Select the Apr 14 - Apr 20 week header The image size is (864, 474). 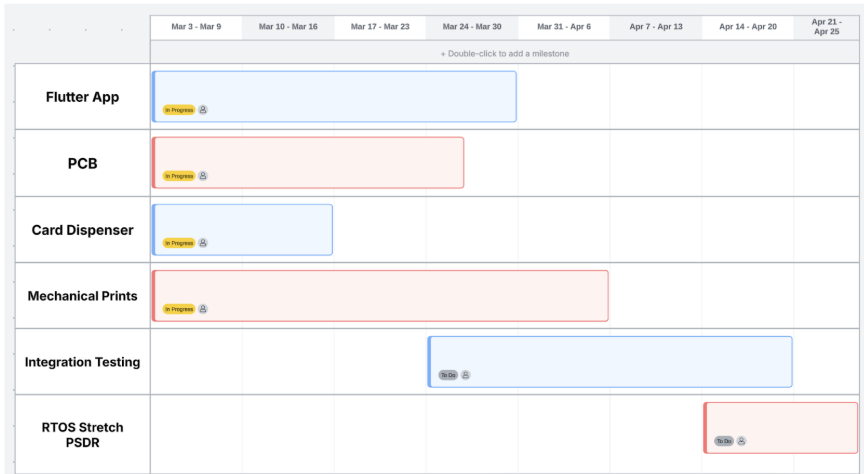pyautogui.click(x=747, y=27)
